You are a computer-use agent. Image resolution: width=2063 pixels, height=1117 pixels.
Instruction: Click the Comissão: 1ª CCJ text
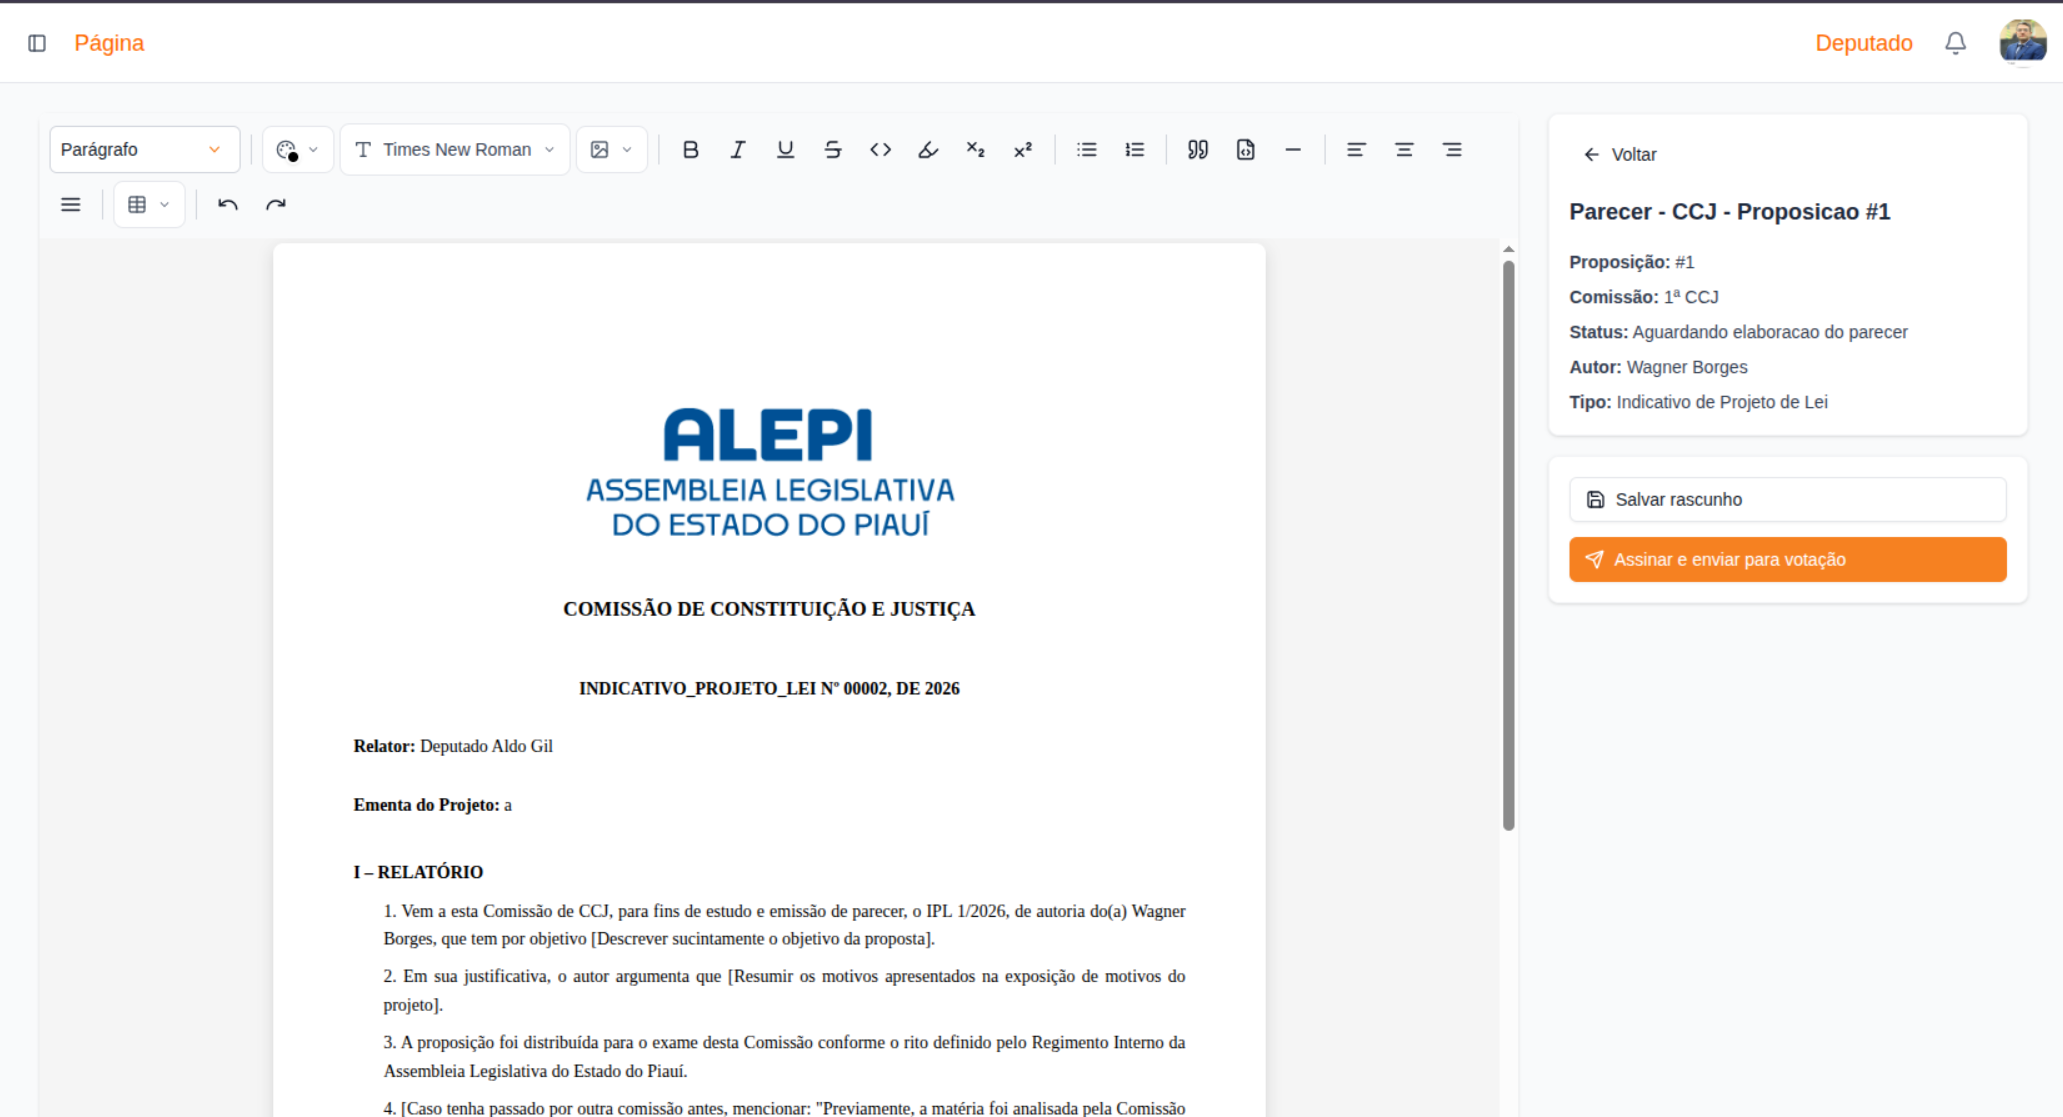(1644, 297)
